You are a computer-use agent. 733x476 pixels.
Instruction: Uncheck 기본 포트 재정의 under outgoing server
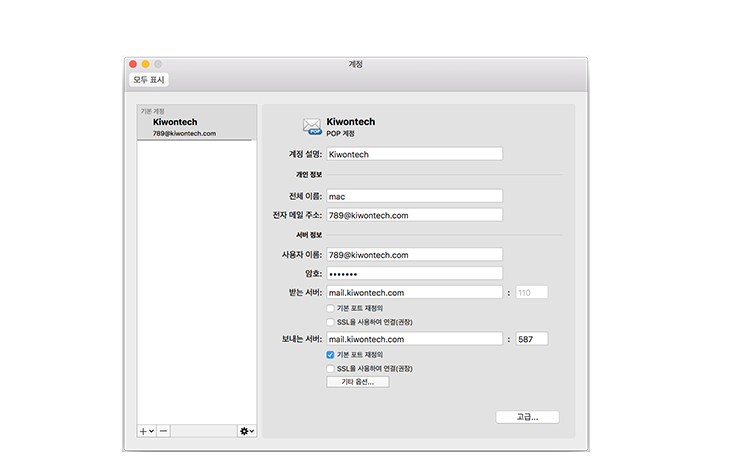tap(331, 354)
